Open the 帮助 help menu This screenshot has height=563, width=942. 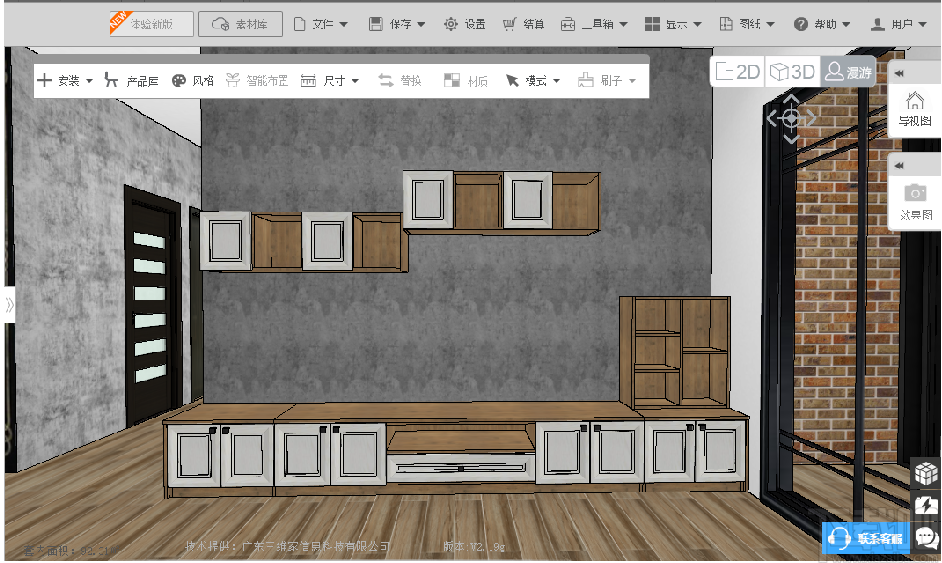click(x=822, y=24)
